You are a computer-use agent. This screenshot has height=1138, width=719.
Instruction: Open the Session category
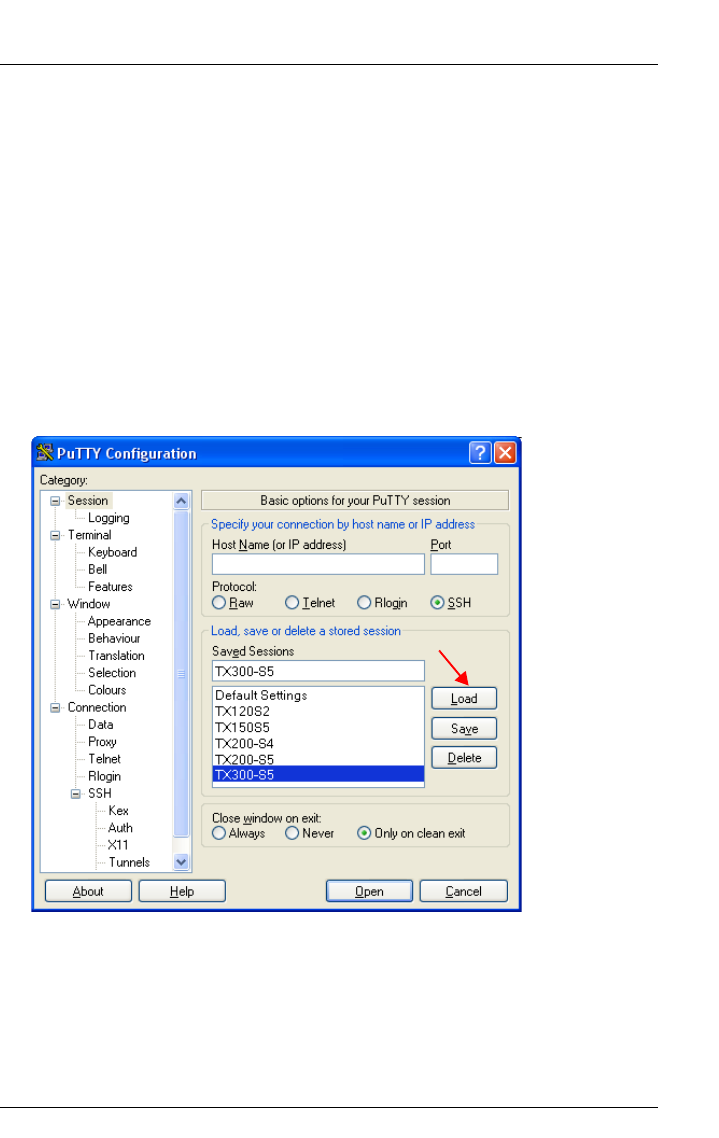click(88, 501)
